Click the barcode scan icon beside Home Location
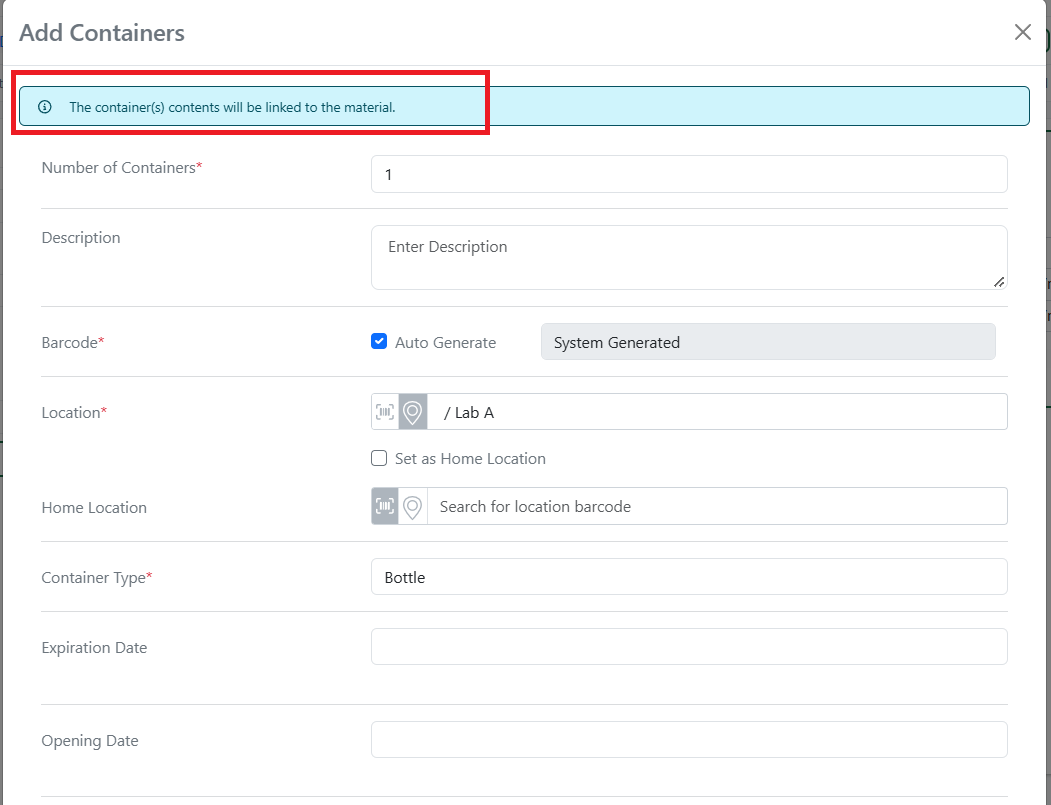This screenshot has height=805, width=1051. click(x=385, y=506)
